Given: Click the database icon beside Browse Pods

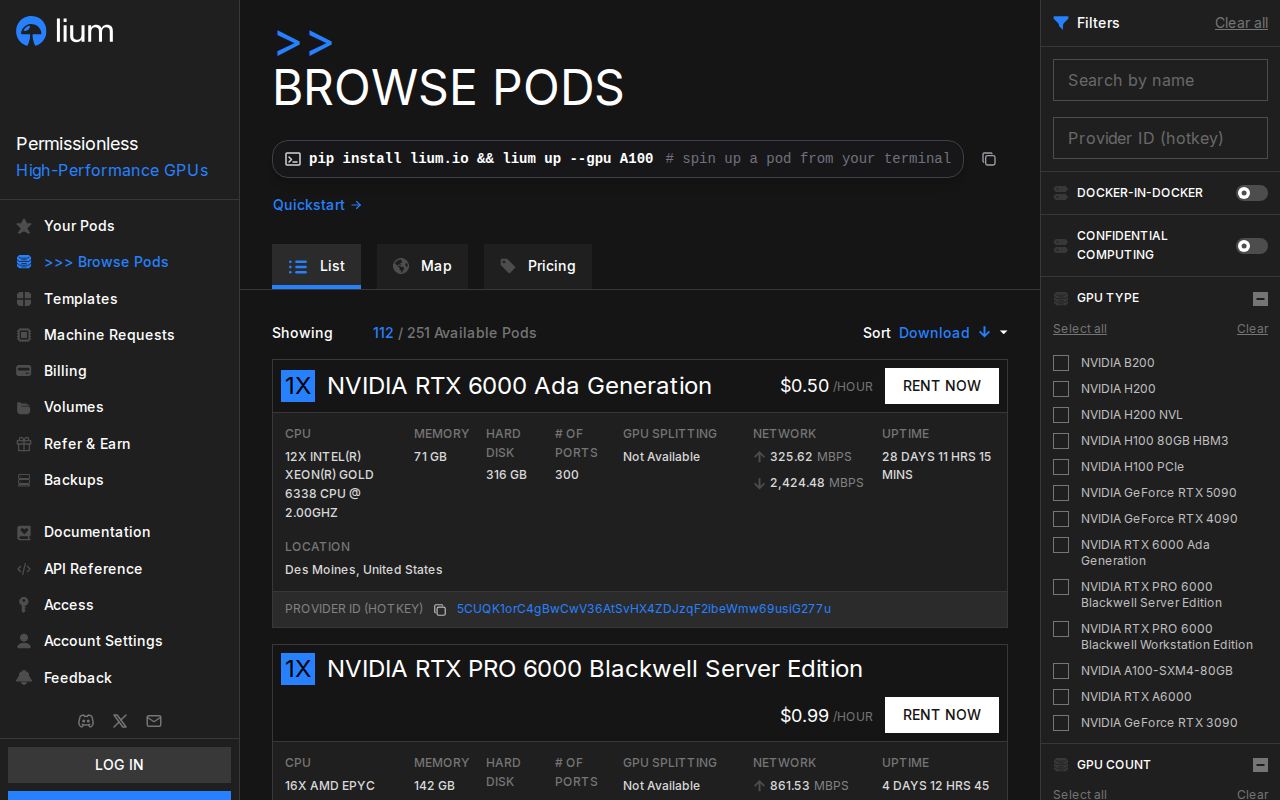Looking at the screenshot, I should 24,262.
